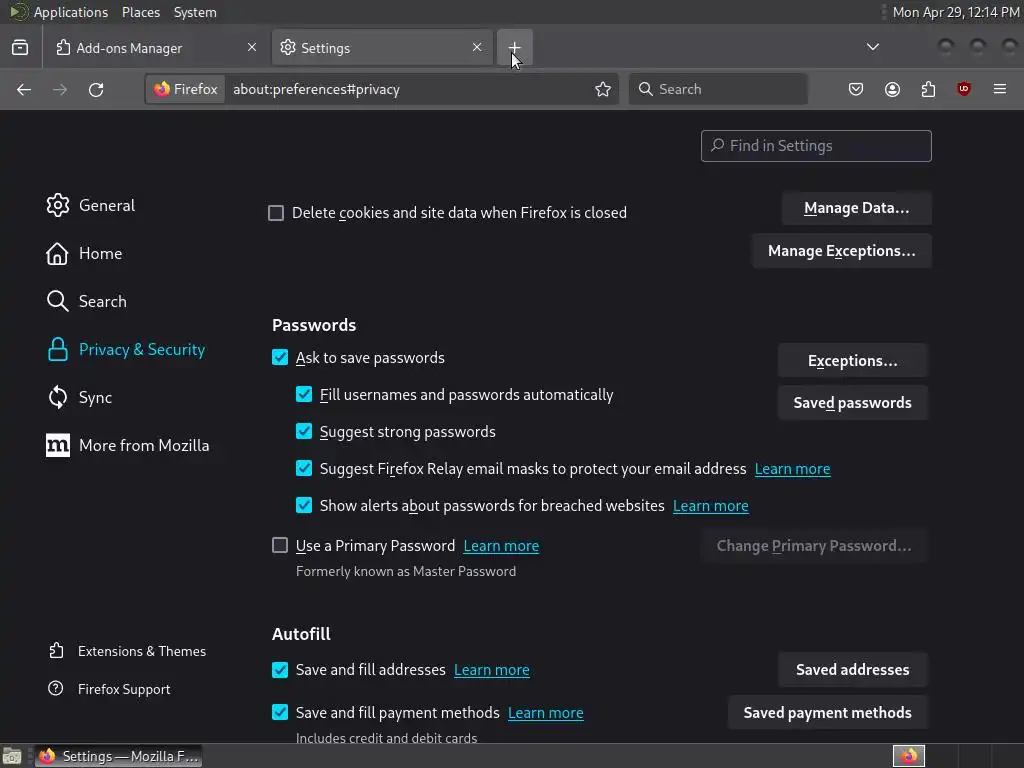Open the Firefox account icon
The image size is (1024, 768).
(892, 89)
